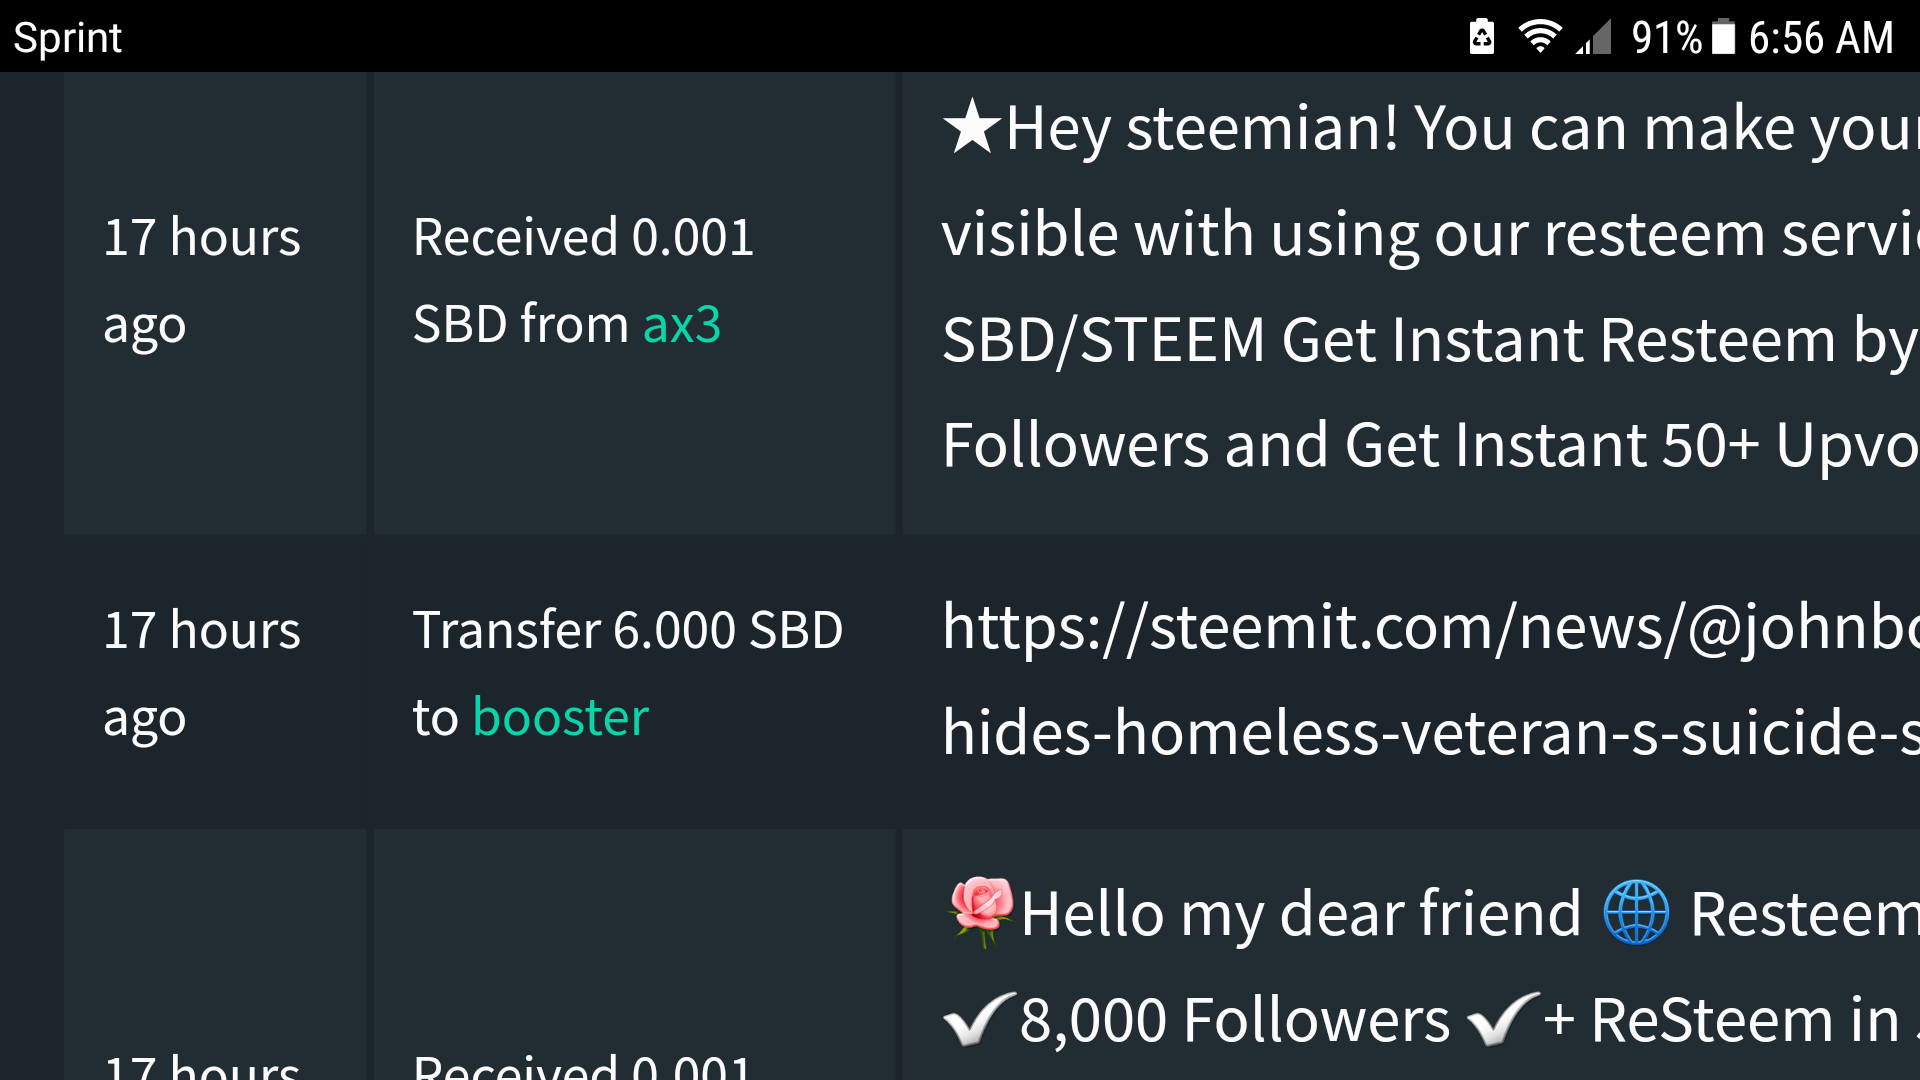Open the ax3 sender profile link
1920x1080 pixels.
tap(681, 324)
